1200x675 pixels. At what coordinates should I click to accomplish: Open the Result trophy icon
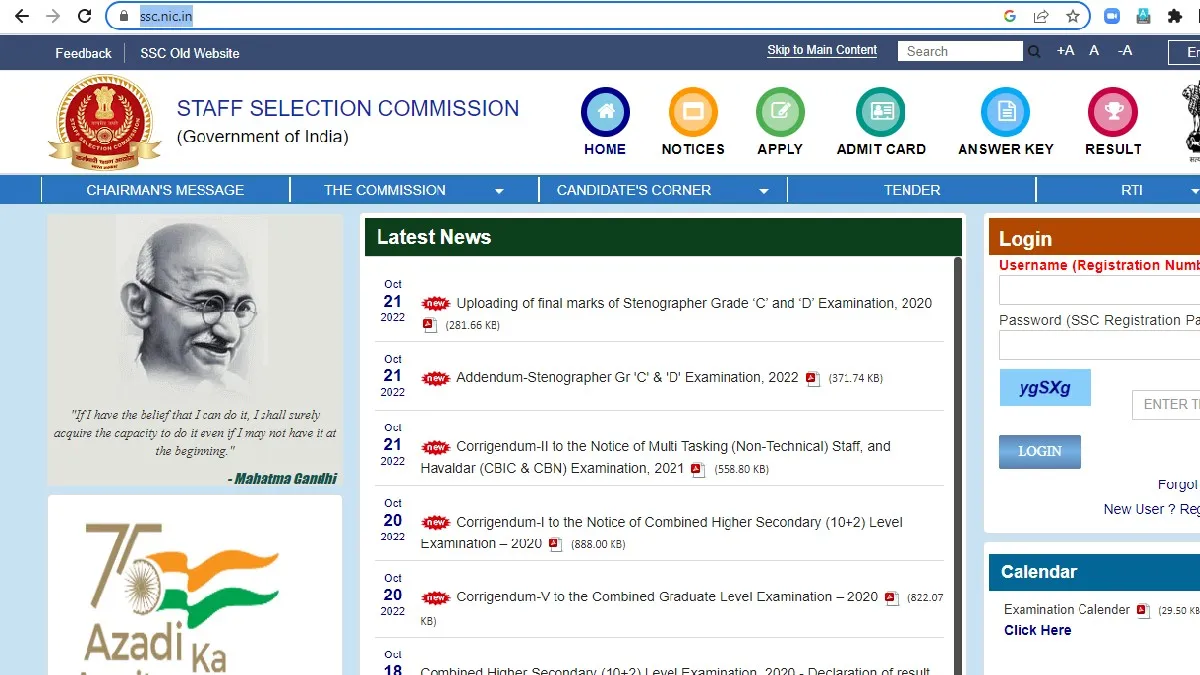(x=1112, y=112)
